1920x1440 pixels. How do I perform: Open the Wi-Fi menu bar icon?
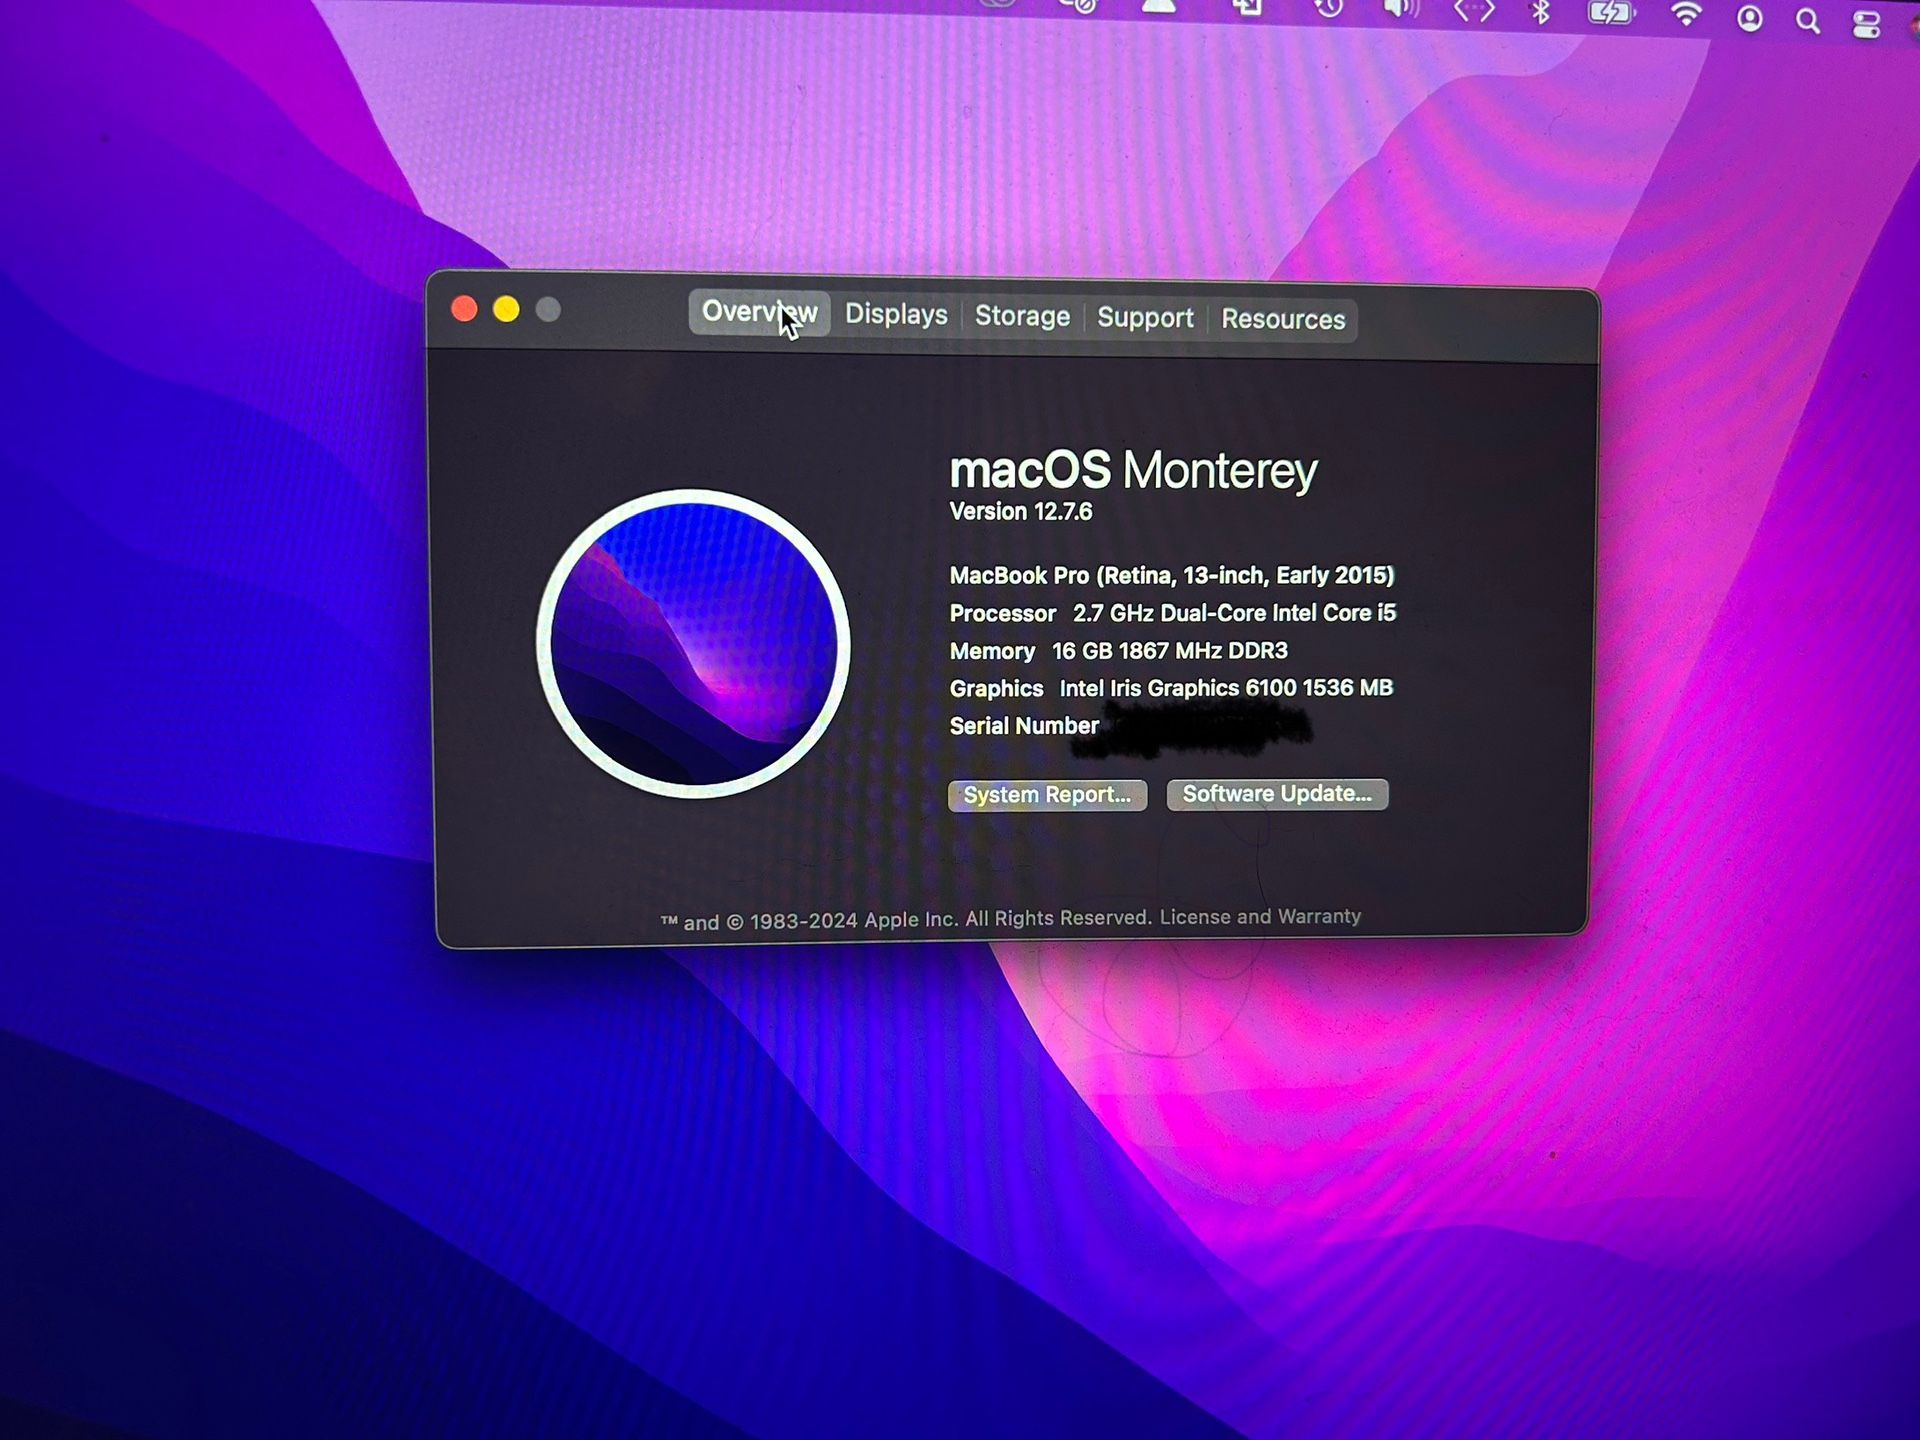pos(1687,15)
